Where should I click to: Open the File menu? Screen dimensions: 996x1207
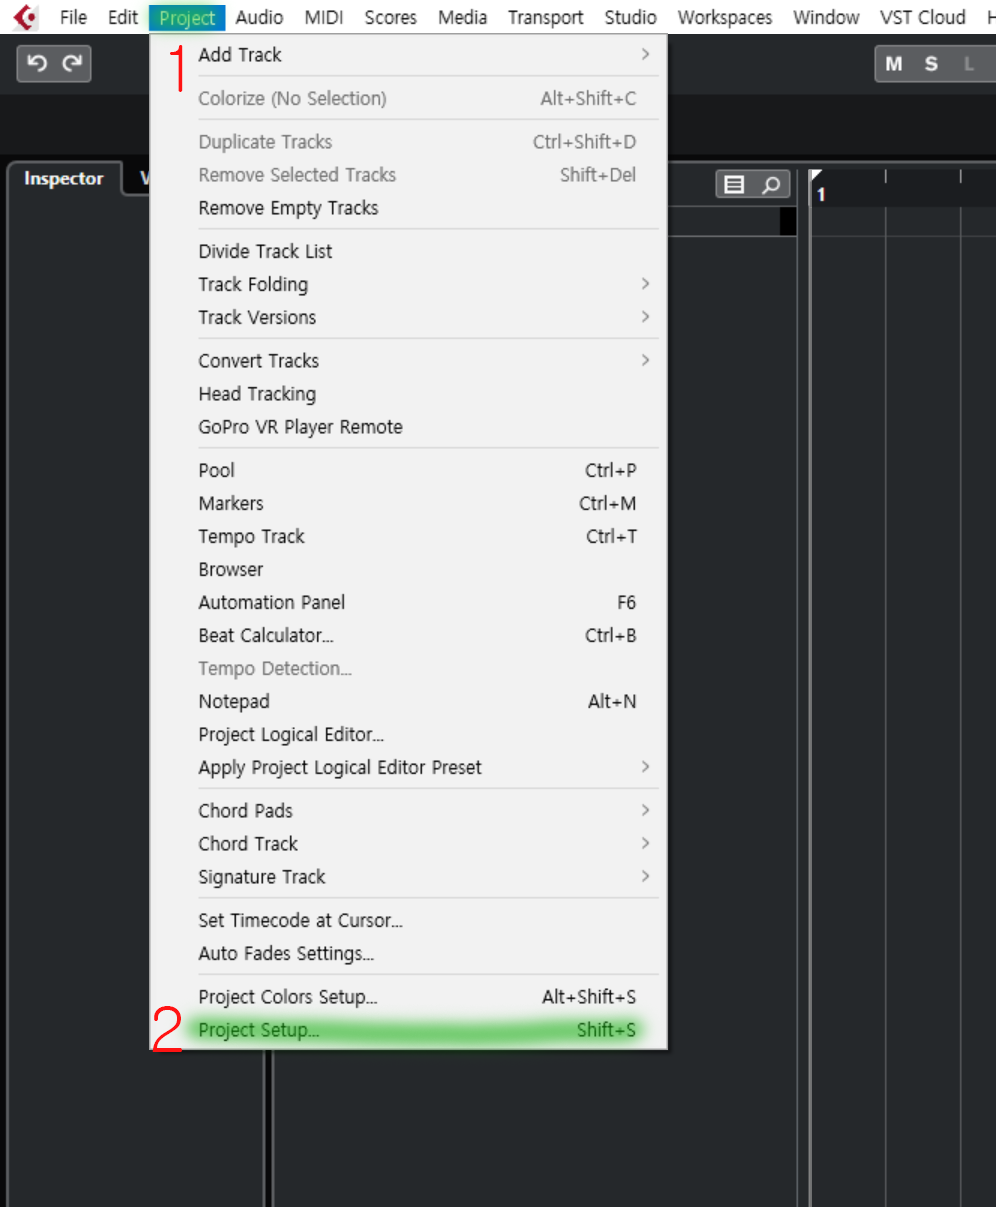click(73, 17)
